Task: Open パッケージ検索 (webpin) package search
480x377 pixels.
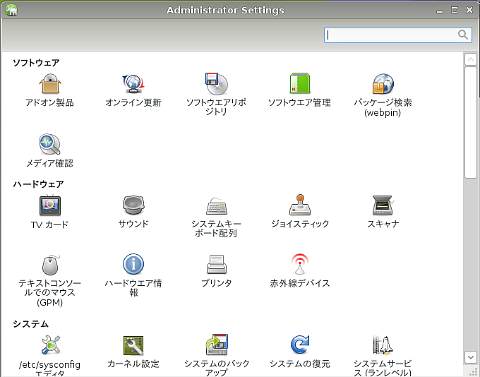Action: coord(383,95)
